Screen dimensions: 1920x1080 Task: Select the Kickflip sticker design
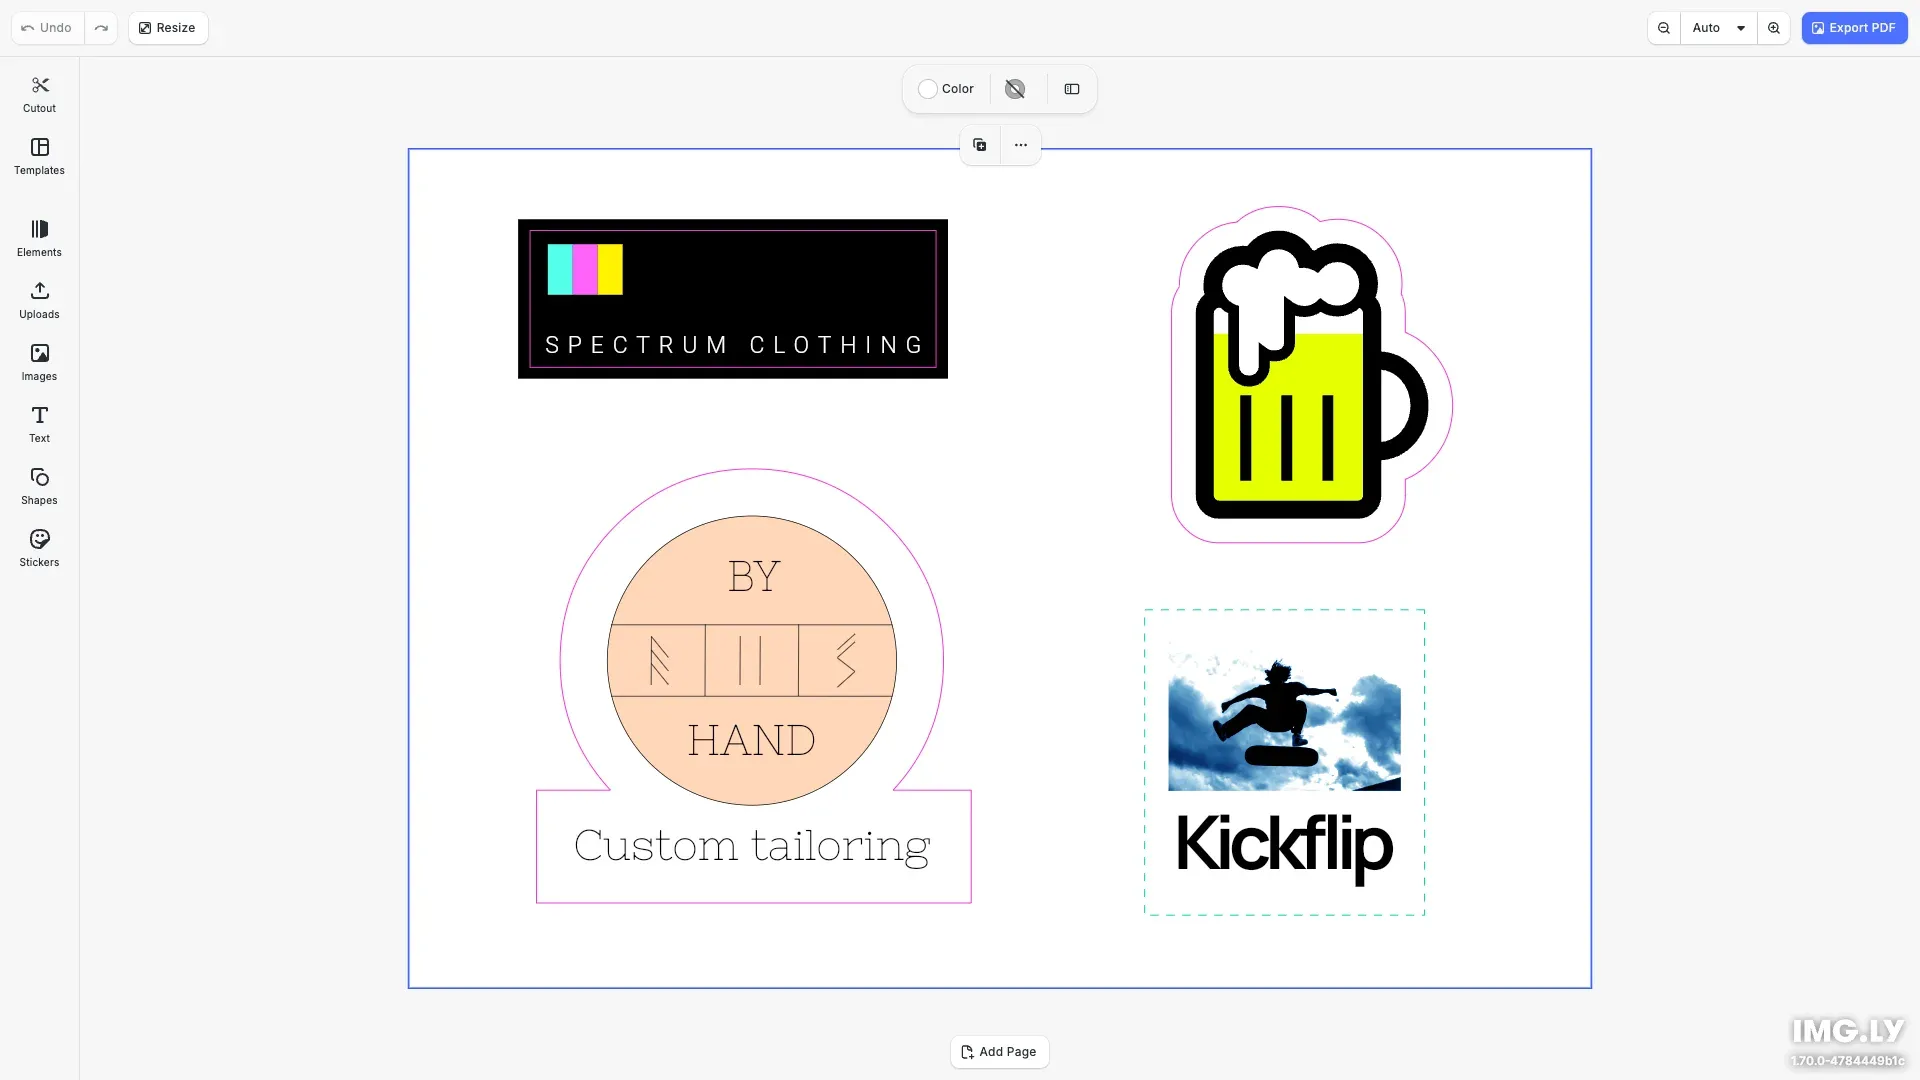(1283, 762)
